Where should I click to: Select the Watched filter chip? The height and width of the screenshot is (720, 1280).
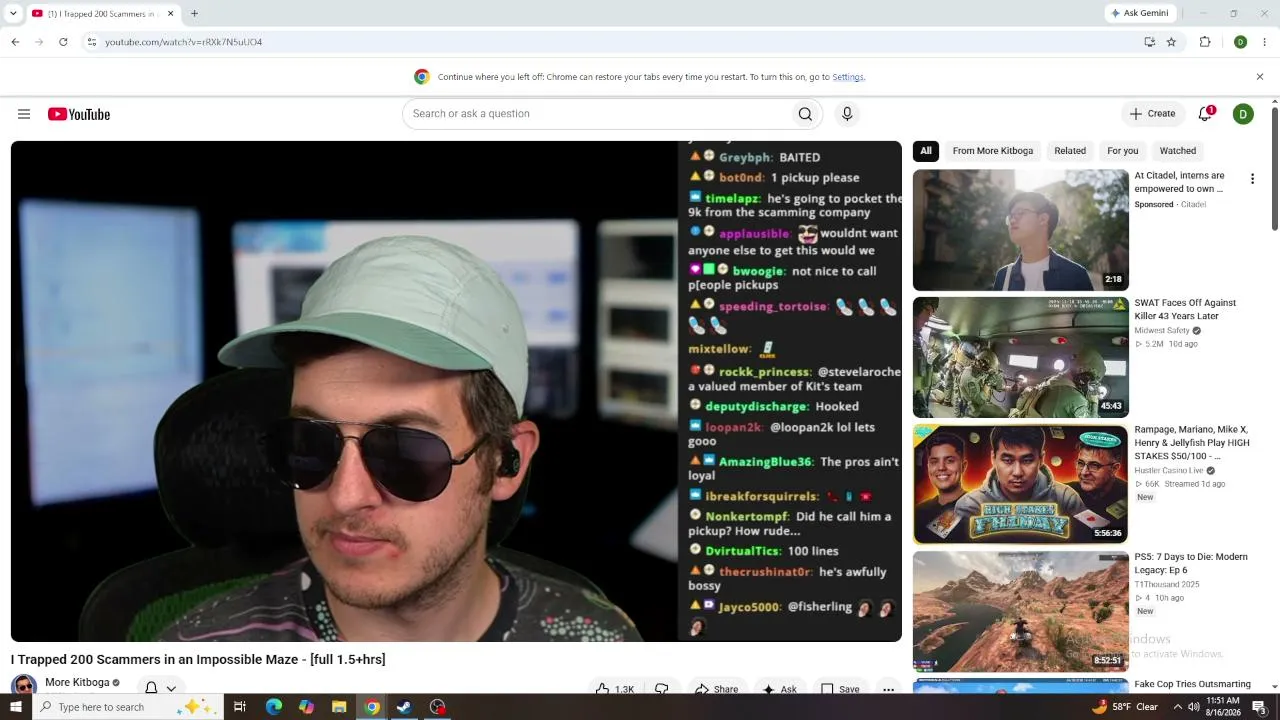[x=1178, y=151]
